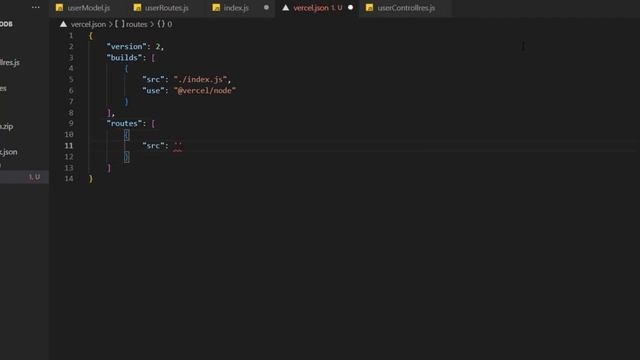640x360 pixels.
Task: Click the Vercel triangle icon on vercel.json tab
Action: coord(286,8)
